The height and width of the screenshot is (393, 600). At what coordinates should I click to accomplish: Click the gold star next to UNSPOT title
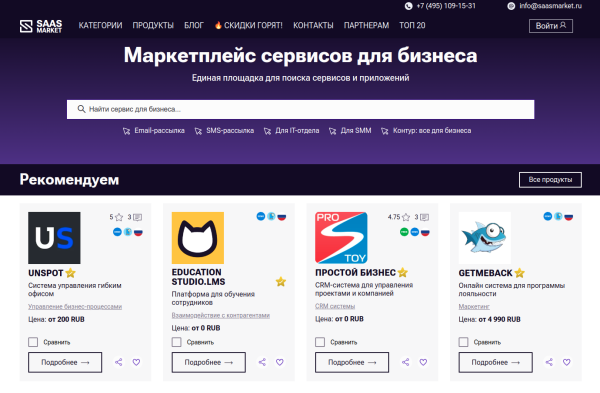(x=70, y=273)
